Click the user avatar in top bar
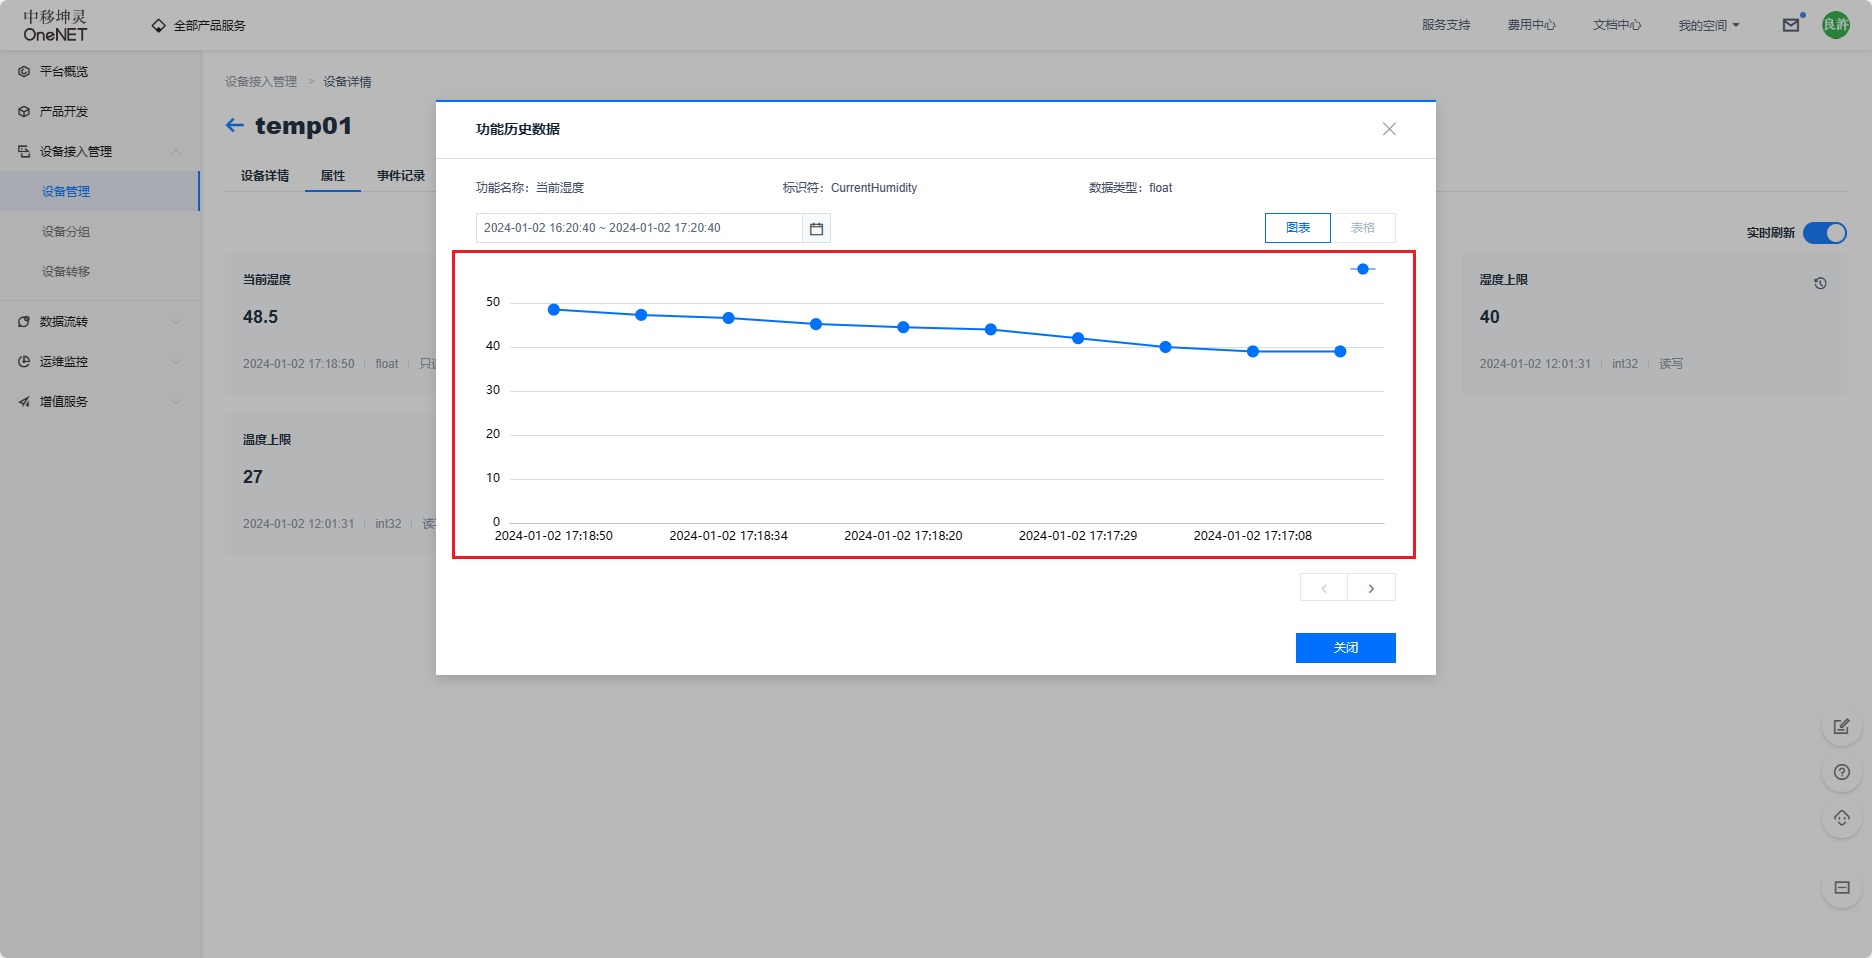The image size is (1872, 958). [x=1836, y=25]
